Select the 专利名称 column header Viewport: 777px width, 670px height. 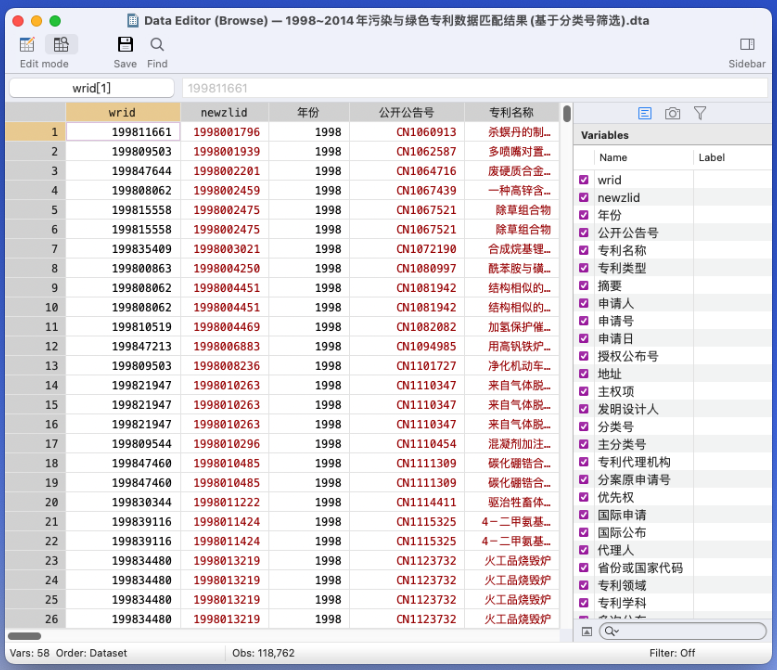(x=511, y=112)
